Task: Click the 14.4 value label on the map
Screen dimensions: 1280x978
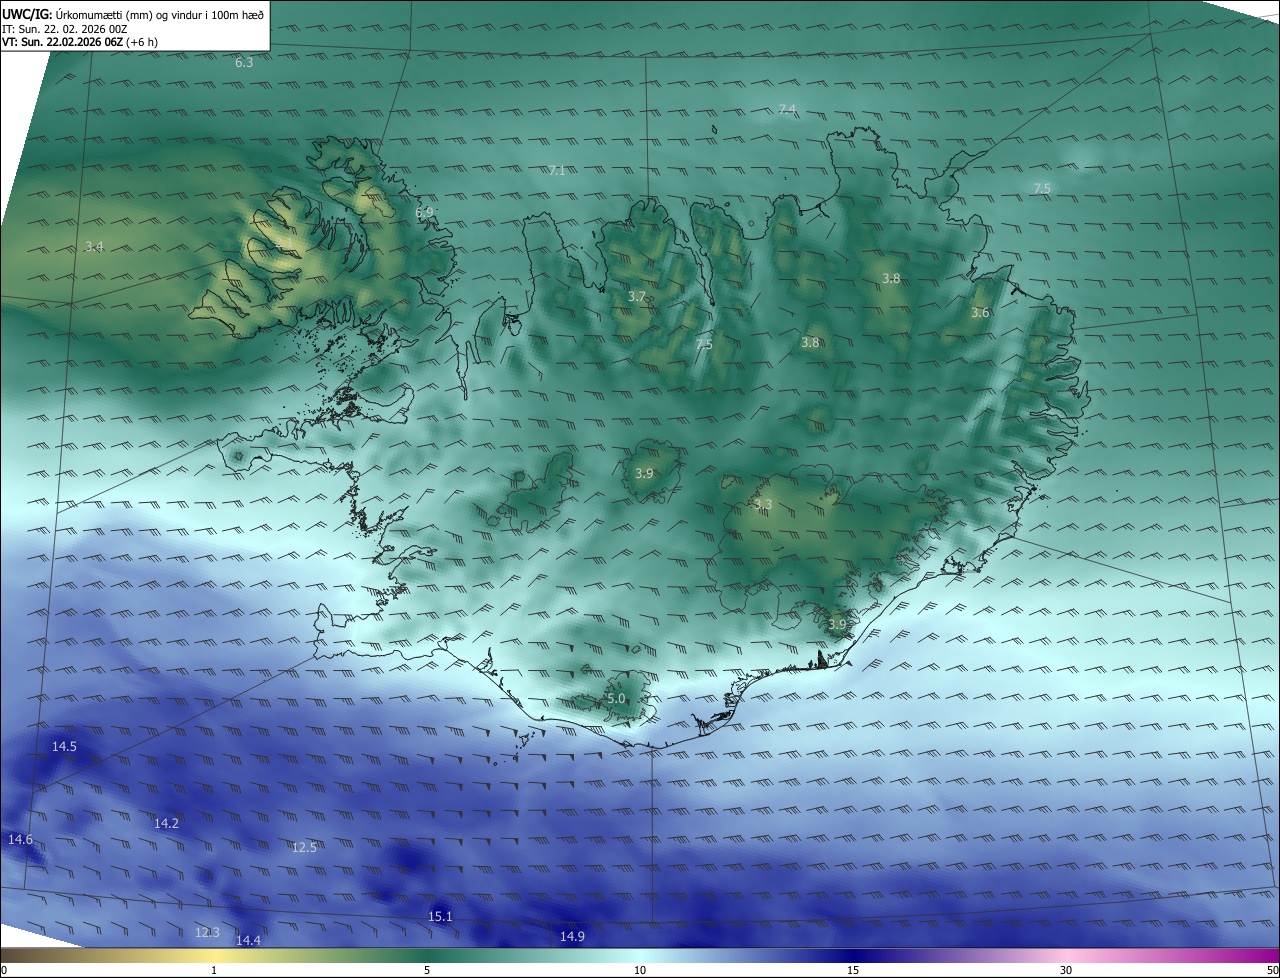Action: tap(248, 941)
